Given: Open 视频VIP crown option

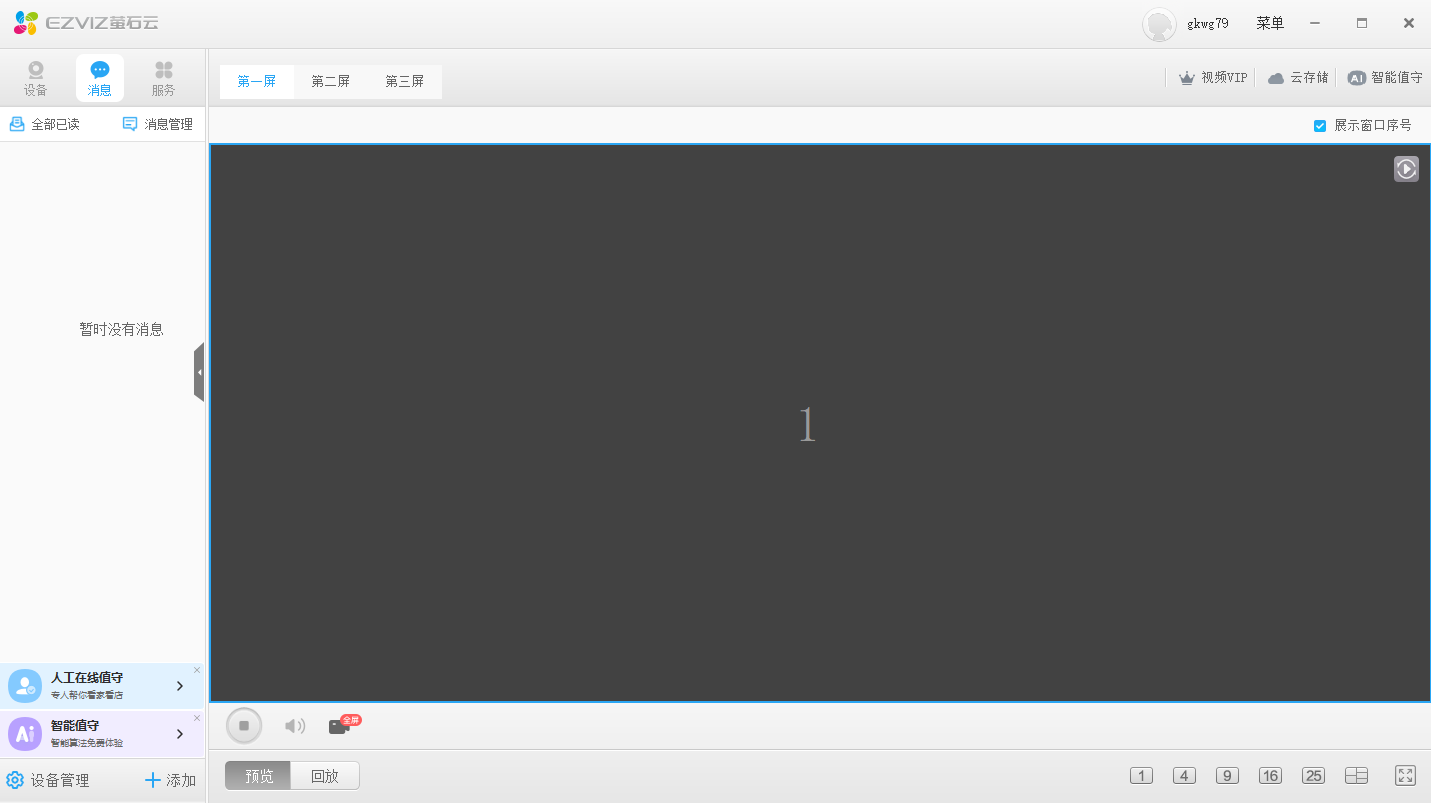Looking at the screenshot, I should coord(1213,77).
